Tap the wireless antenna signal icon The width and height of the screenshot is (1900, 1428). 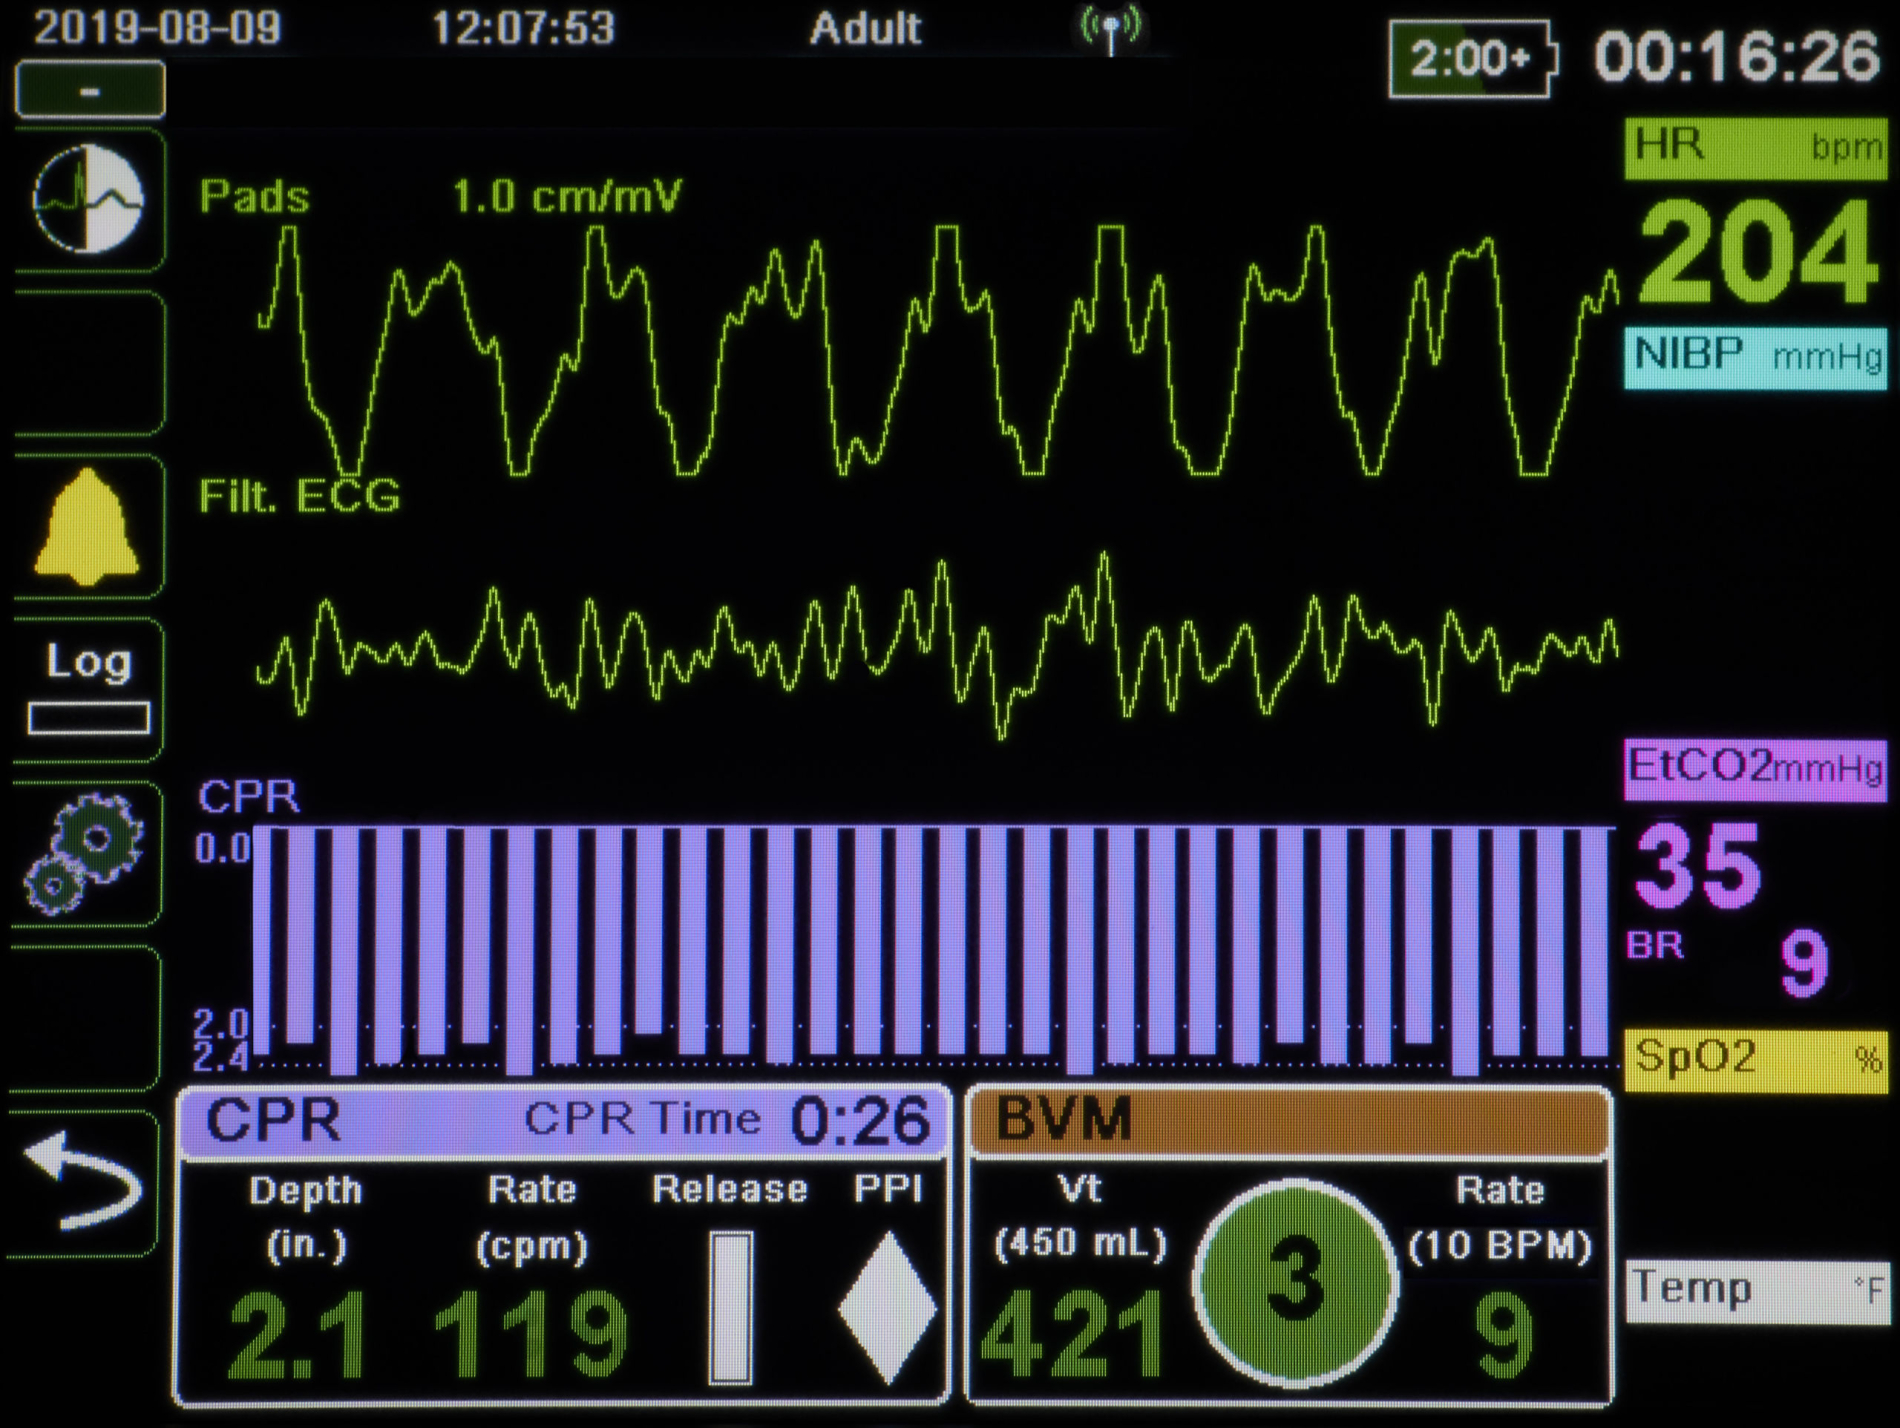(x=1110, y=30)
